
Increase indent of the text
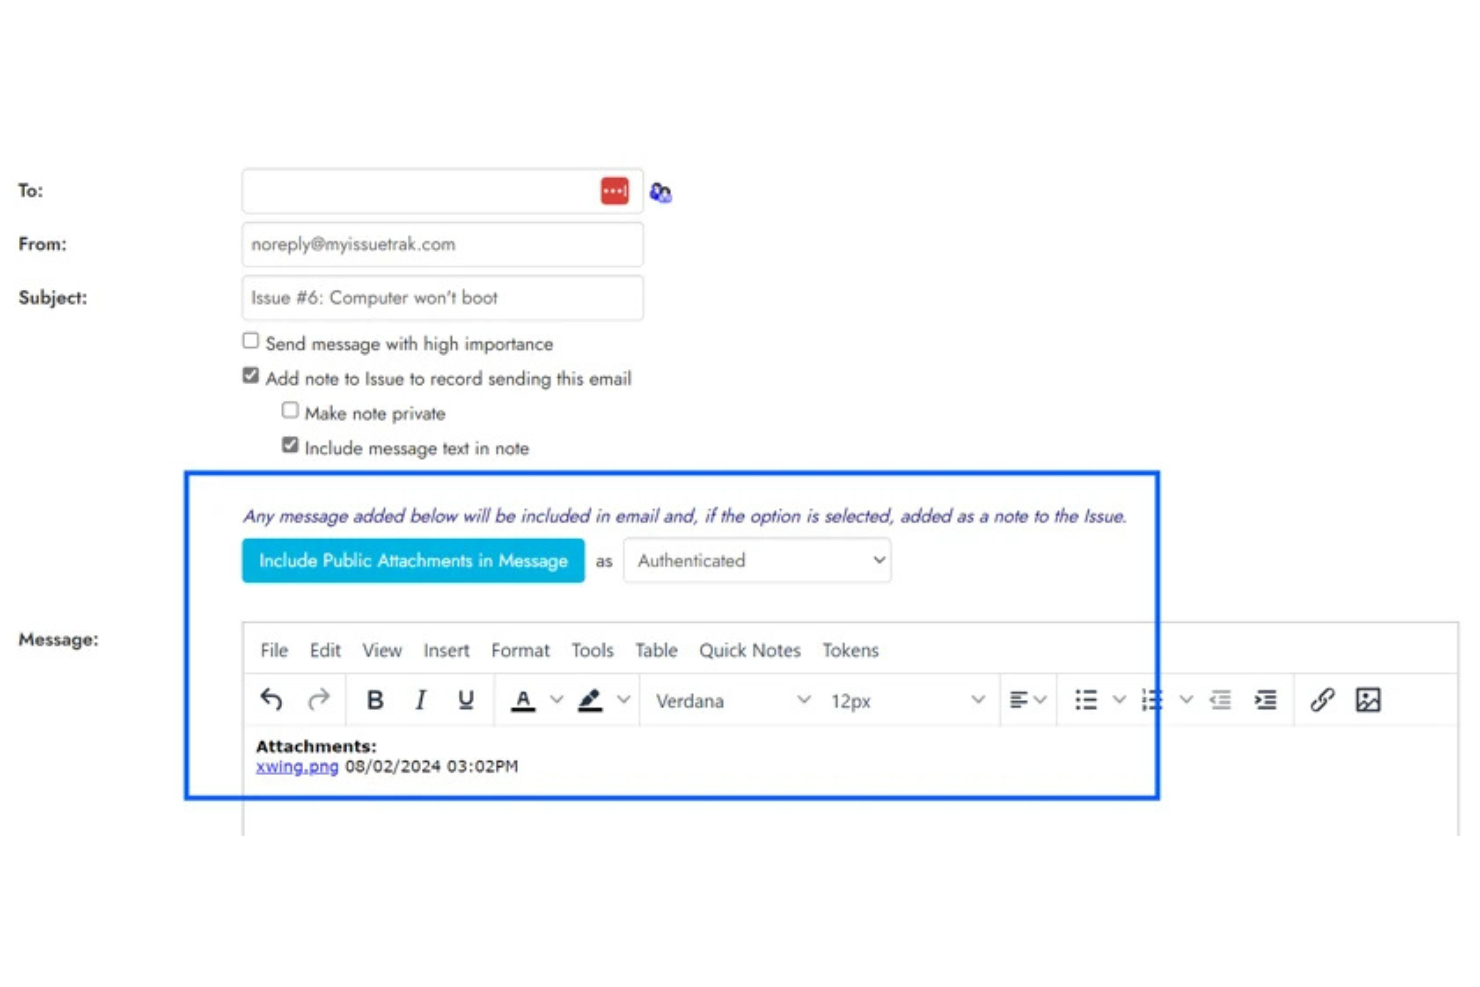click(x=1266, y=700)
